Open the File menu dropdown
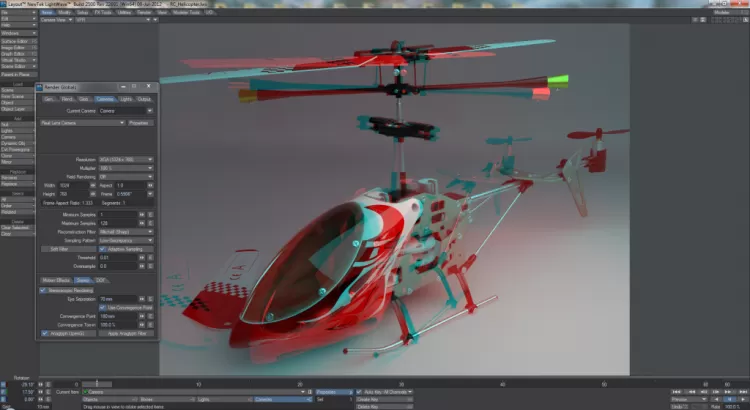This screenshot has height=410, width=750. (x=19, y=12)
